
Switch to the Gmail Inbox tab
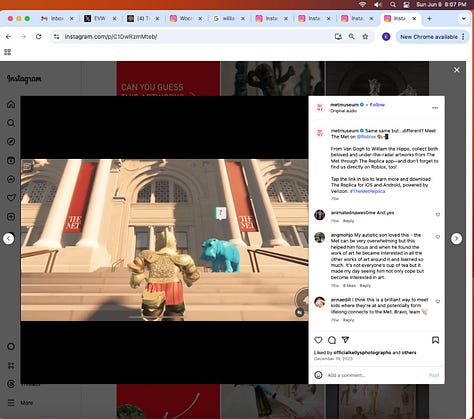(x=57, y=19)
